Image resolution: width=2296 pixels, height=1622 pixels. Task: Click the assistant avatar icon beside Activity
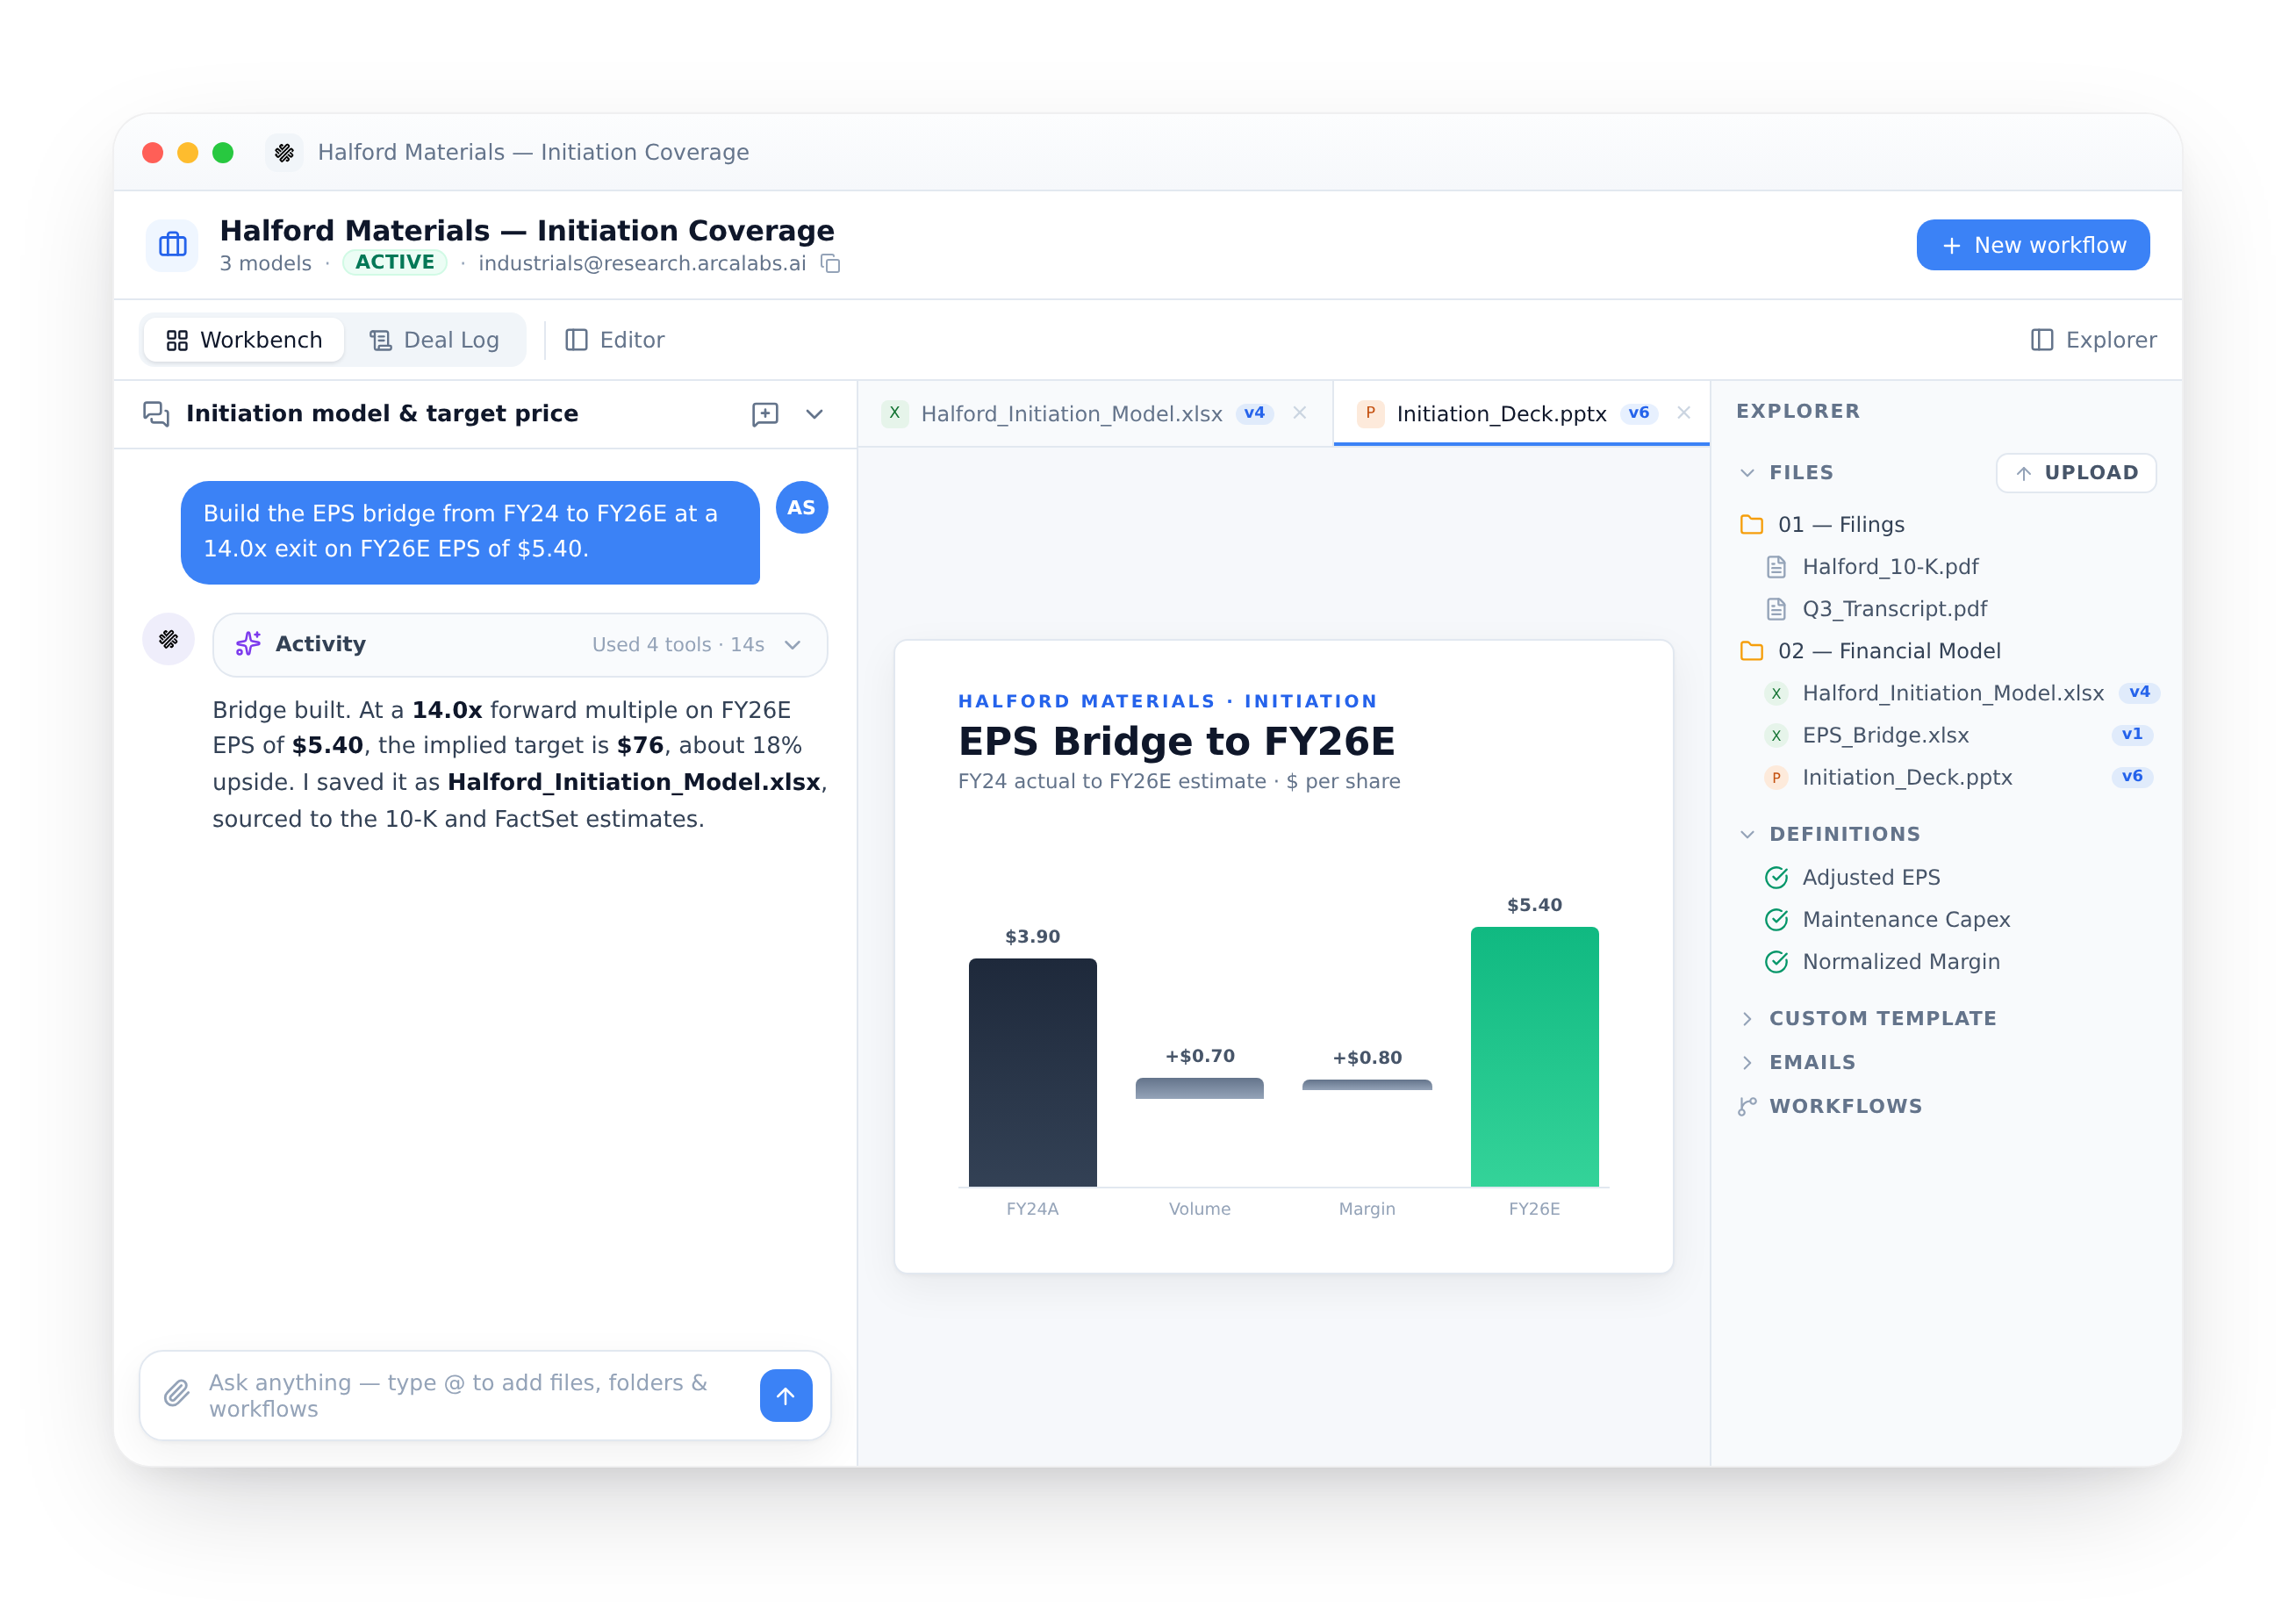tap(169, 639)
